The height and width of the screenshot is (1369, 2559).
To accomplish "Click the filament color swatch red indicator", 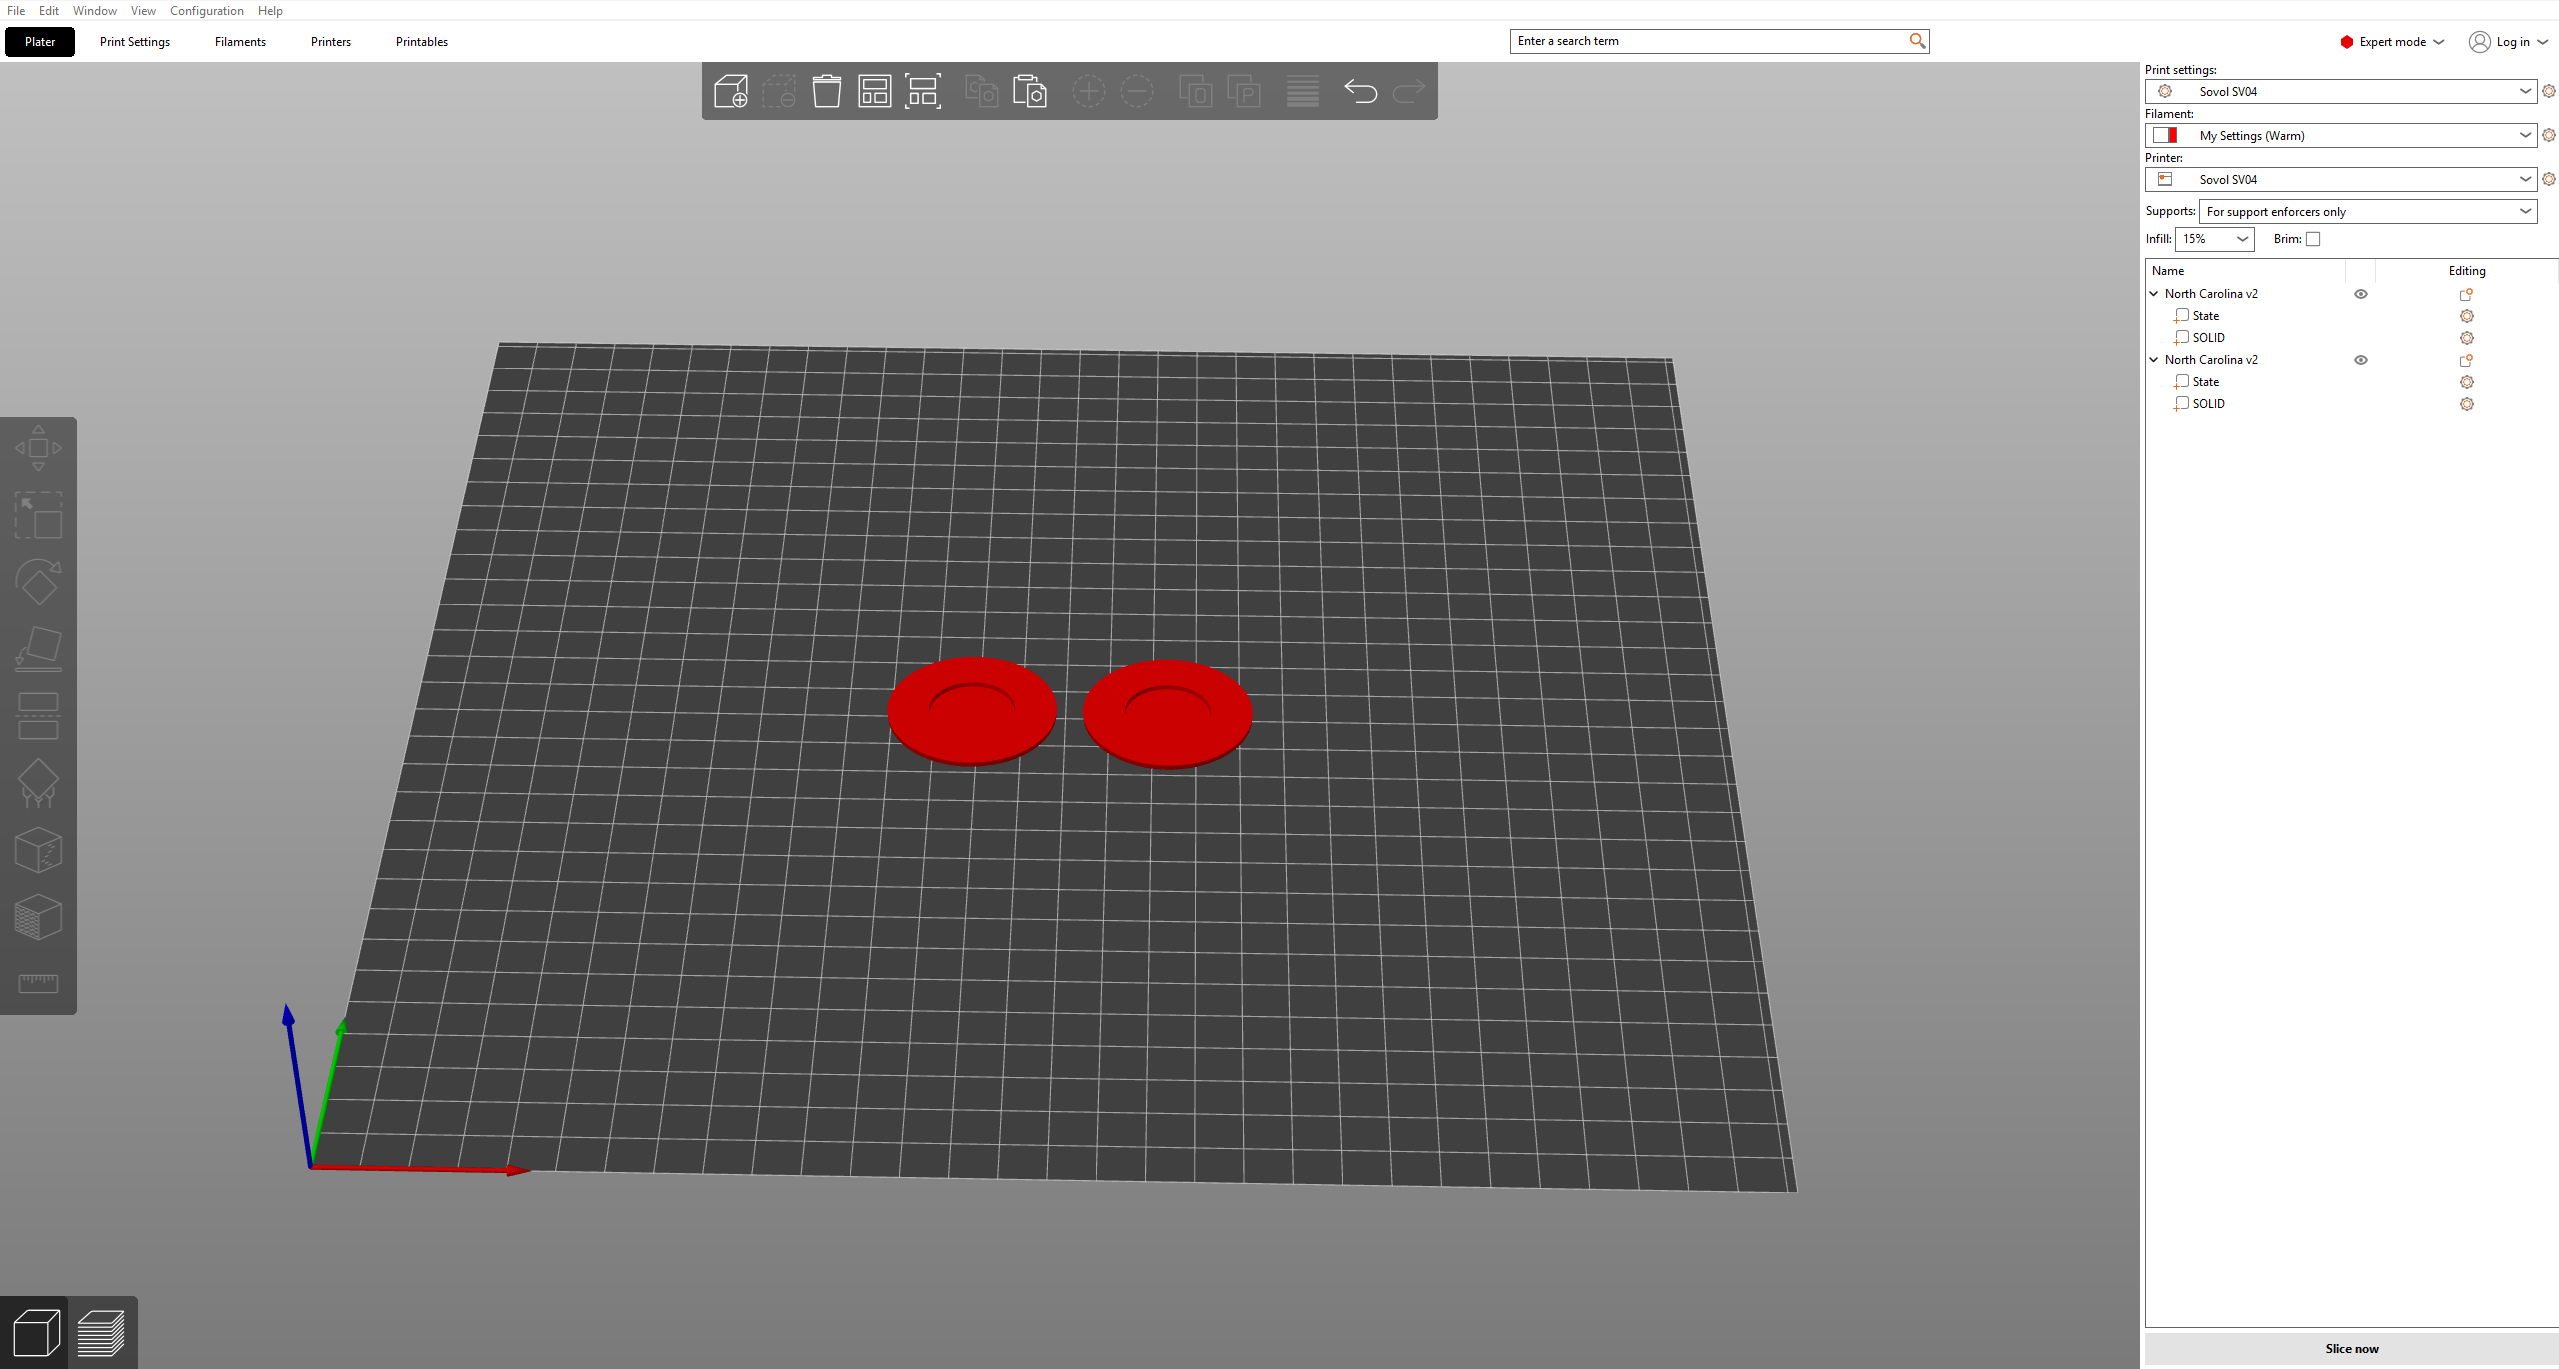I will [2170, 135].
